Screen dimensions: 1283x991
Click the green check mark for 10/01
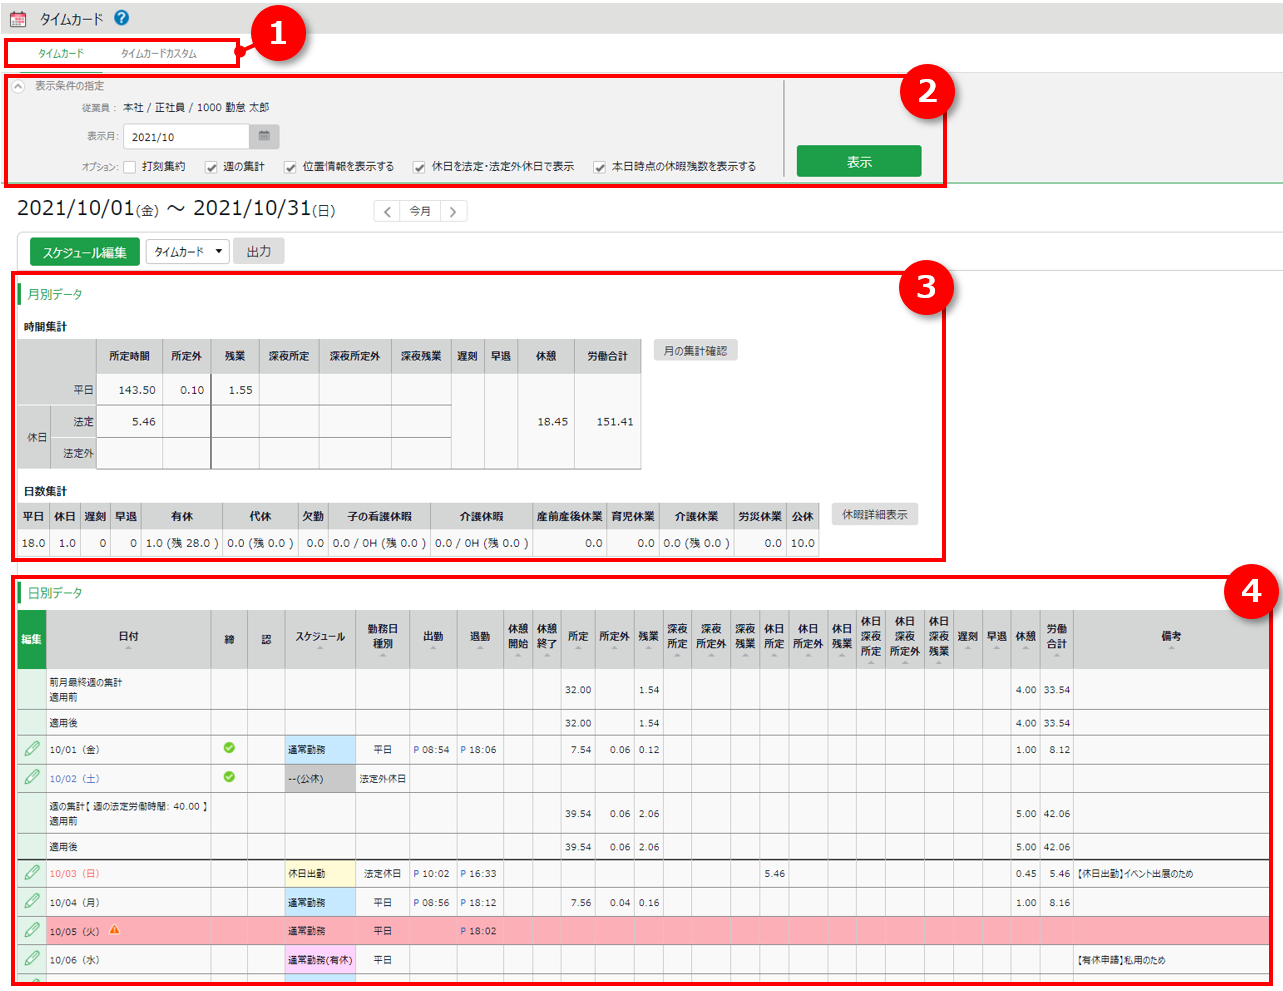click(x=229, y=748)
